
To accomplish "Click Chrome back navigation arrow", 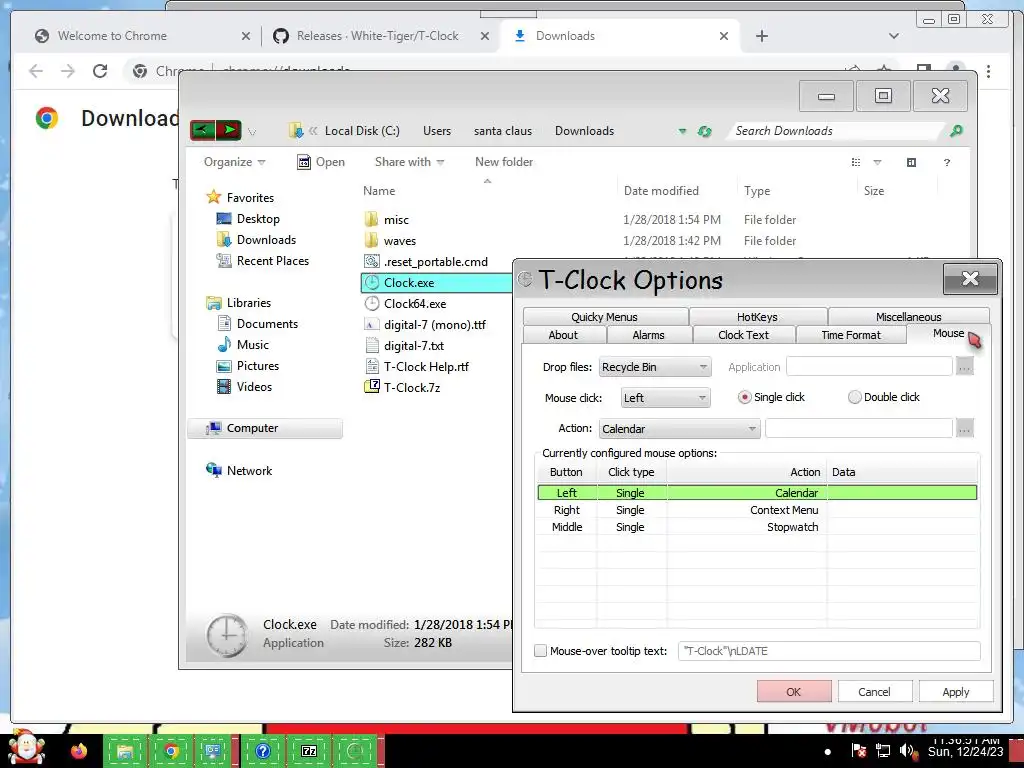I will click(36, 71).
